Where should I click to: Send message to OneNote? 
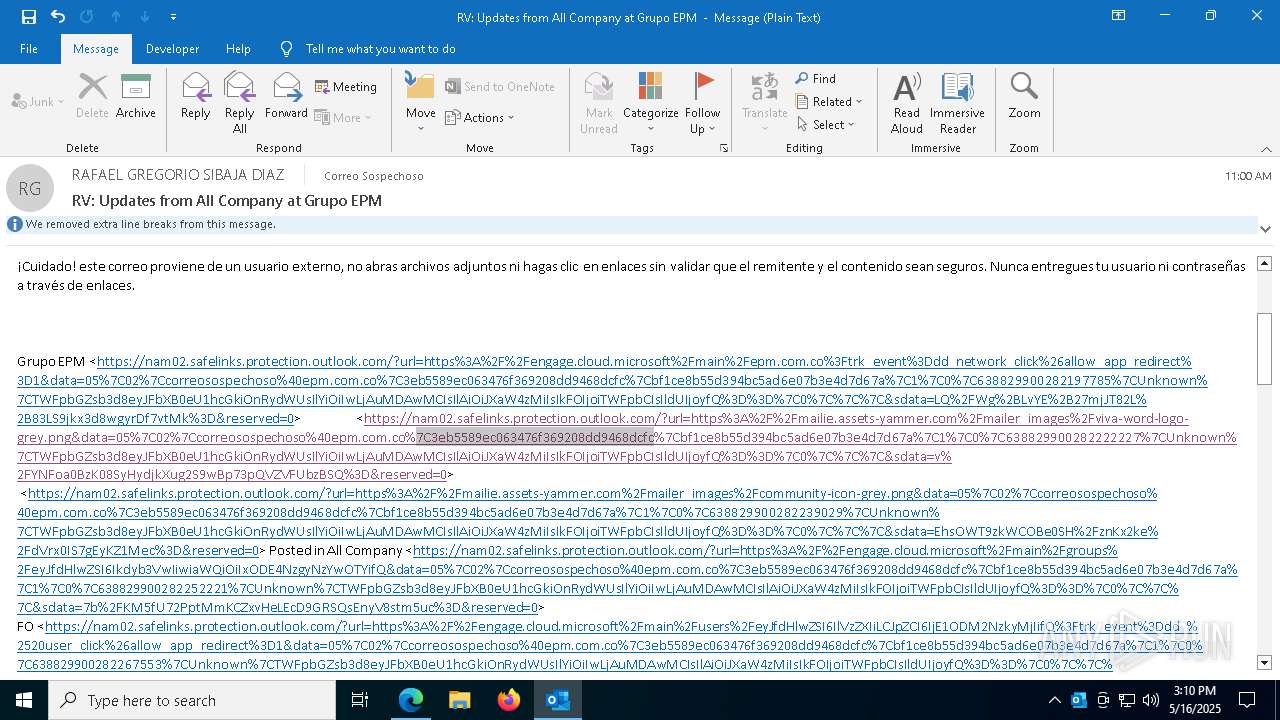point(500,87)
